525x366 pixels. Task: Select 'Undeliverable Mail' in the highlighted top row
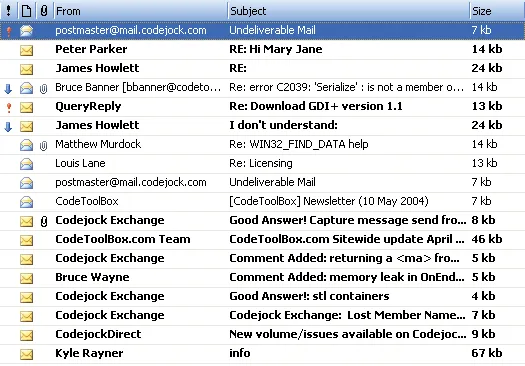[272, 30]
